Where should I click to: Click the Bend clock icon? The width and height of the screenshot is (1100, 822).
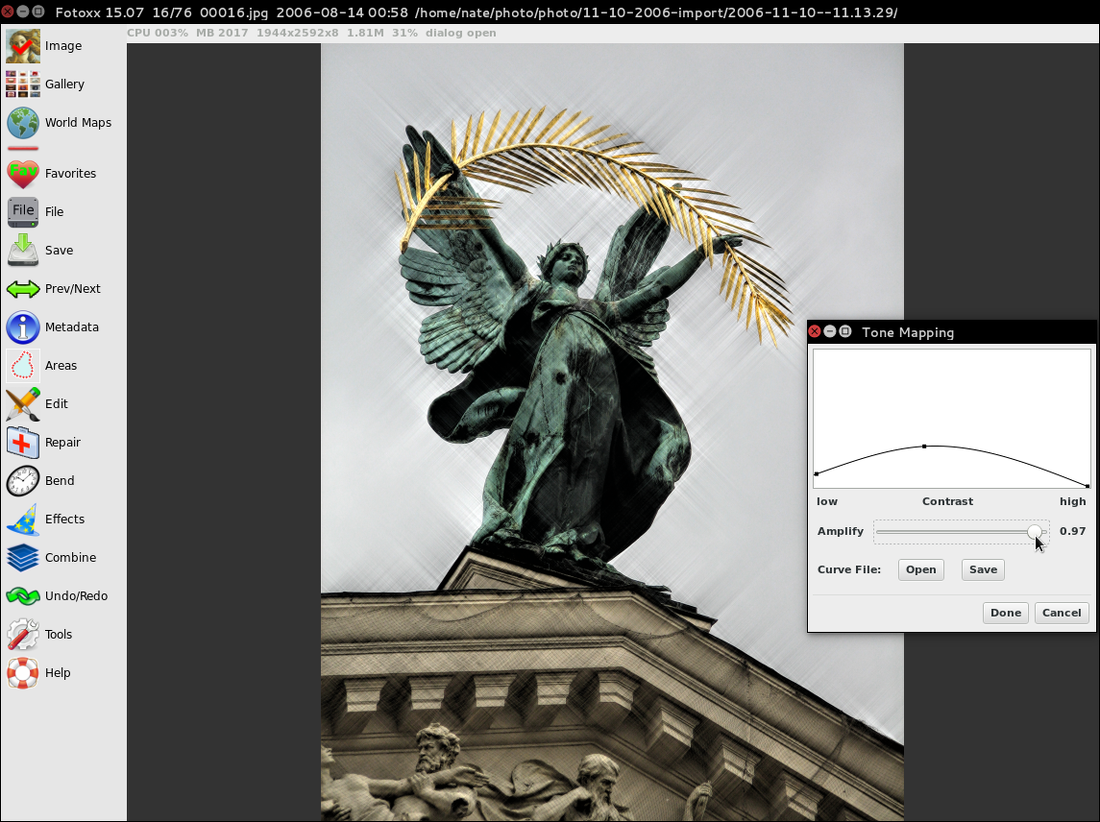[23, 481]
